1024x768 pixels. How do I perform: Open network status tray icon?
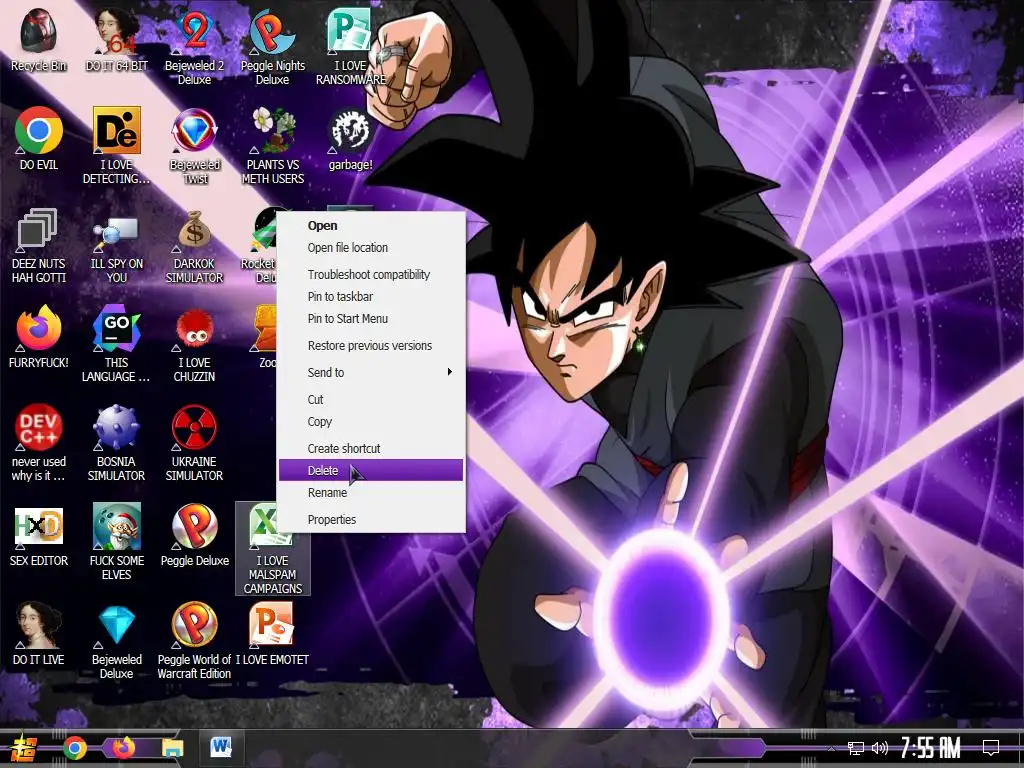pos(856,748)
